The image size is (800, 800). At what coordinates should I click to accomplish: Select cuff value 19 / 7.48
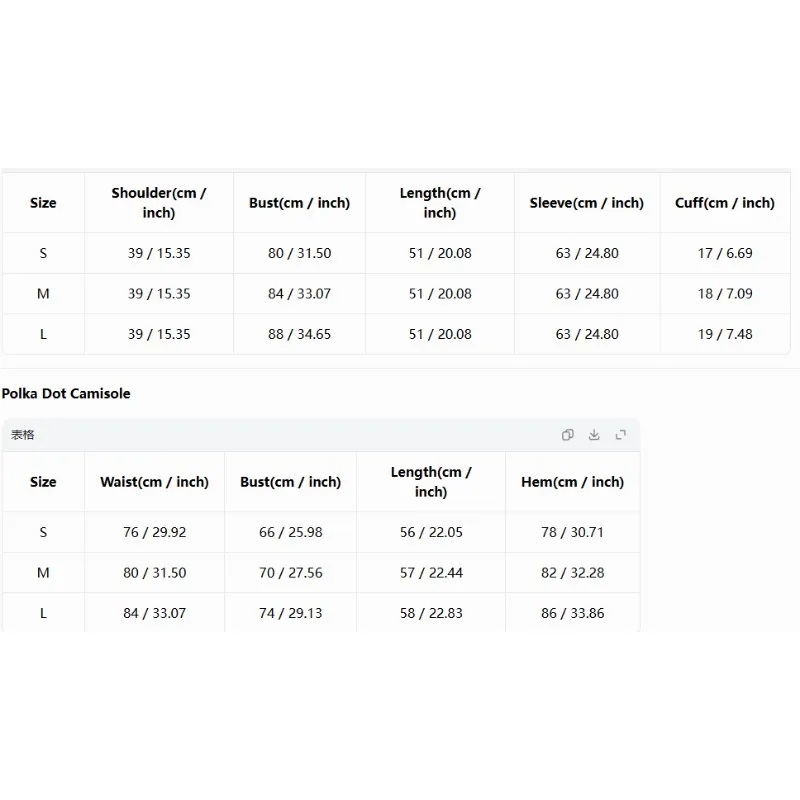(725, 334)
